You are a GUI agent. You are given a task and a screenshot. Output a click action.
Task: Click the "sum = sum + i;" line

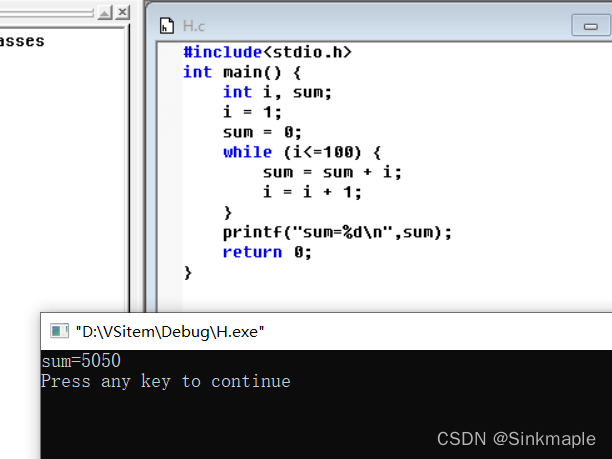[332, 172]
